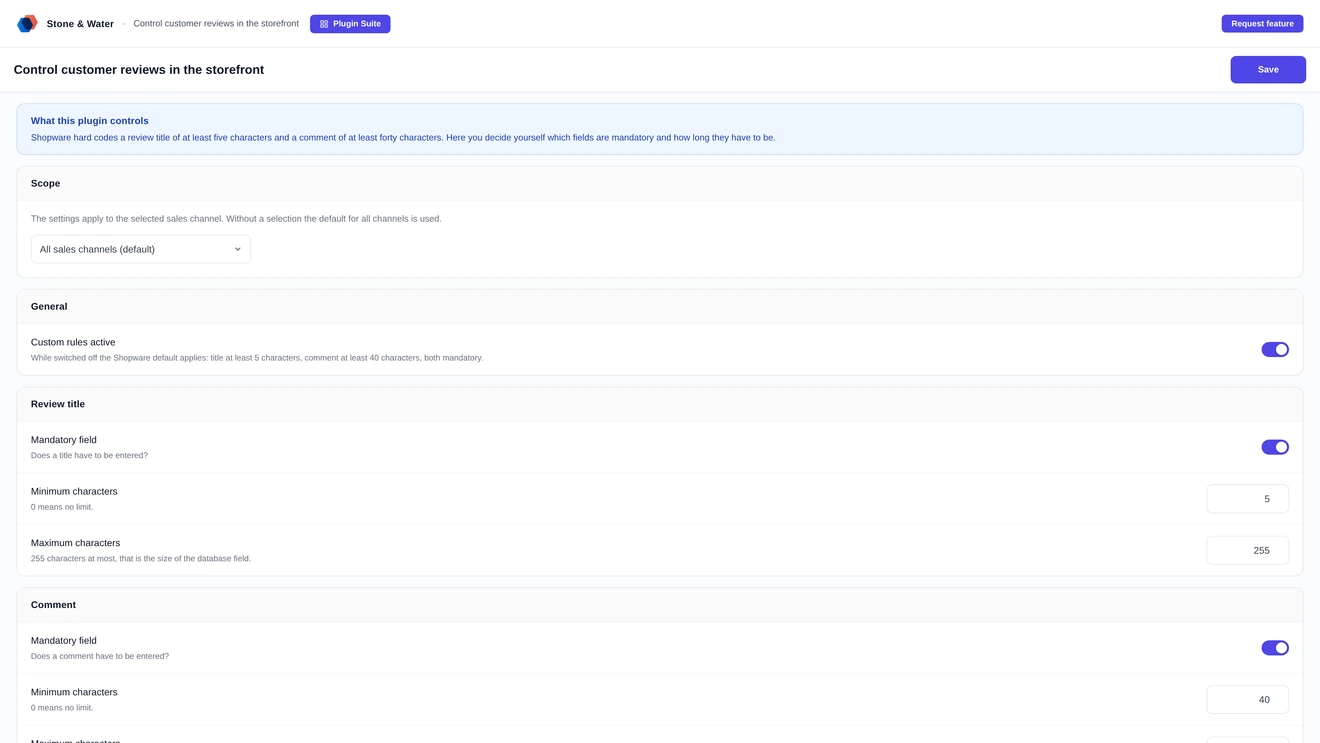This screenshot has width=1320, height=743.
Task: Click Comment Minimum characters input
Action: click(x=1247, y=700)
